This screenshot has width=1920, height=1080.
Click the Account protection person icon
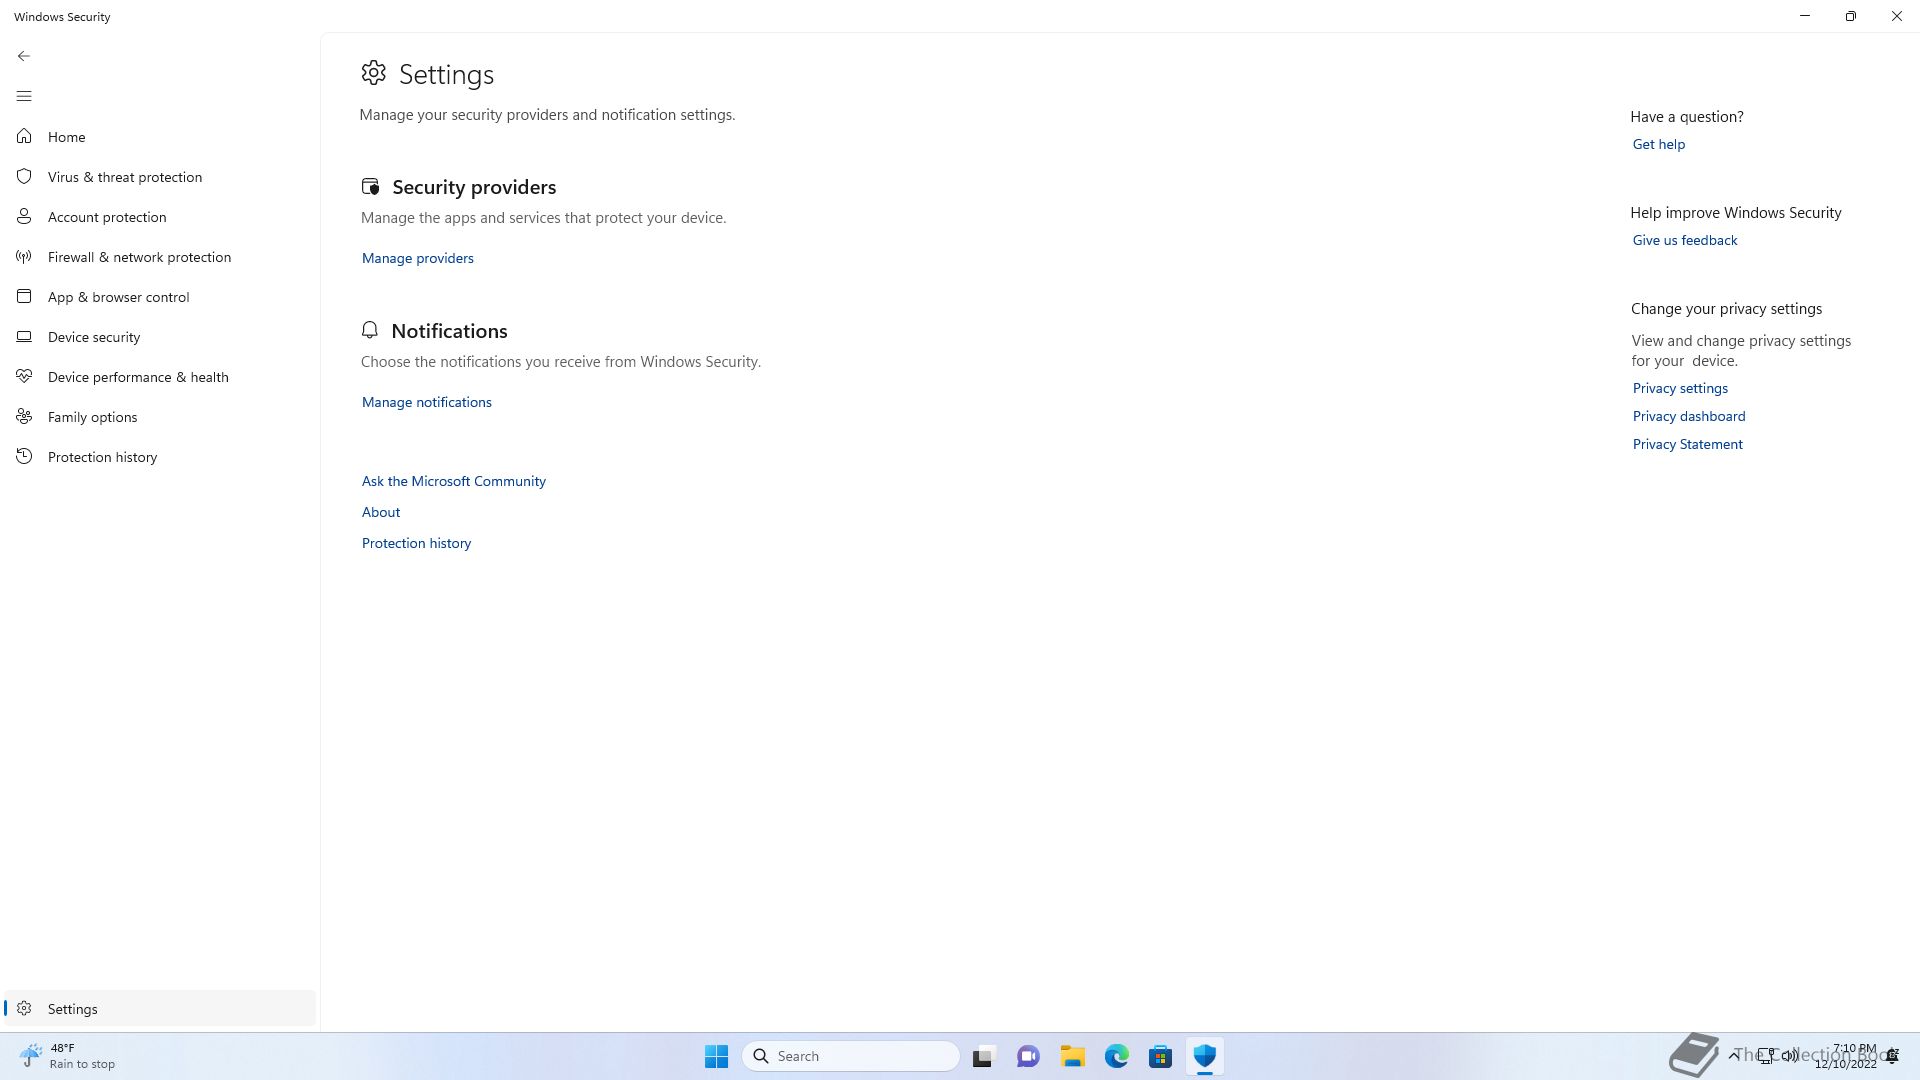[x=24, y=216]
